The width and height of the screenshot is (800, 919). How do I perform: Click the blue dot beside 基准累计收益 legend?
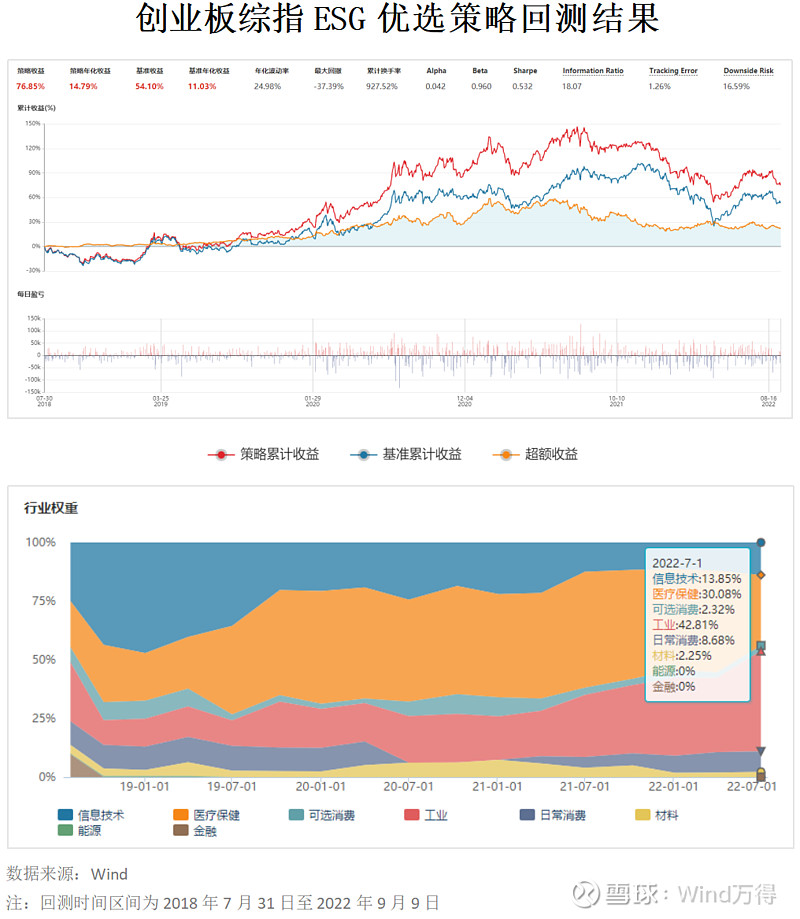coord(364,453)
